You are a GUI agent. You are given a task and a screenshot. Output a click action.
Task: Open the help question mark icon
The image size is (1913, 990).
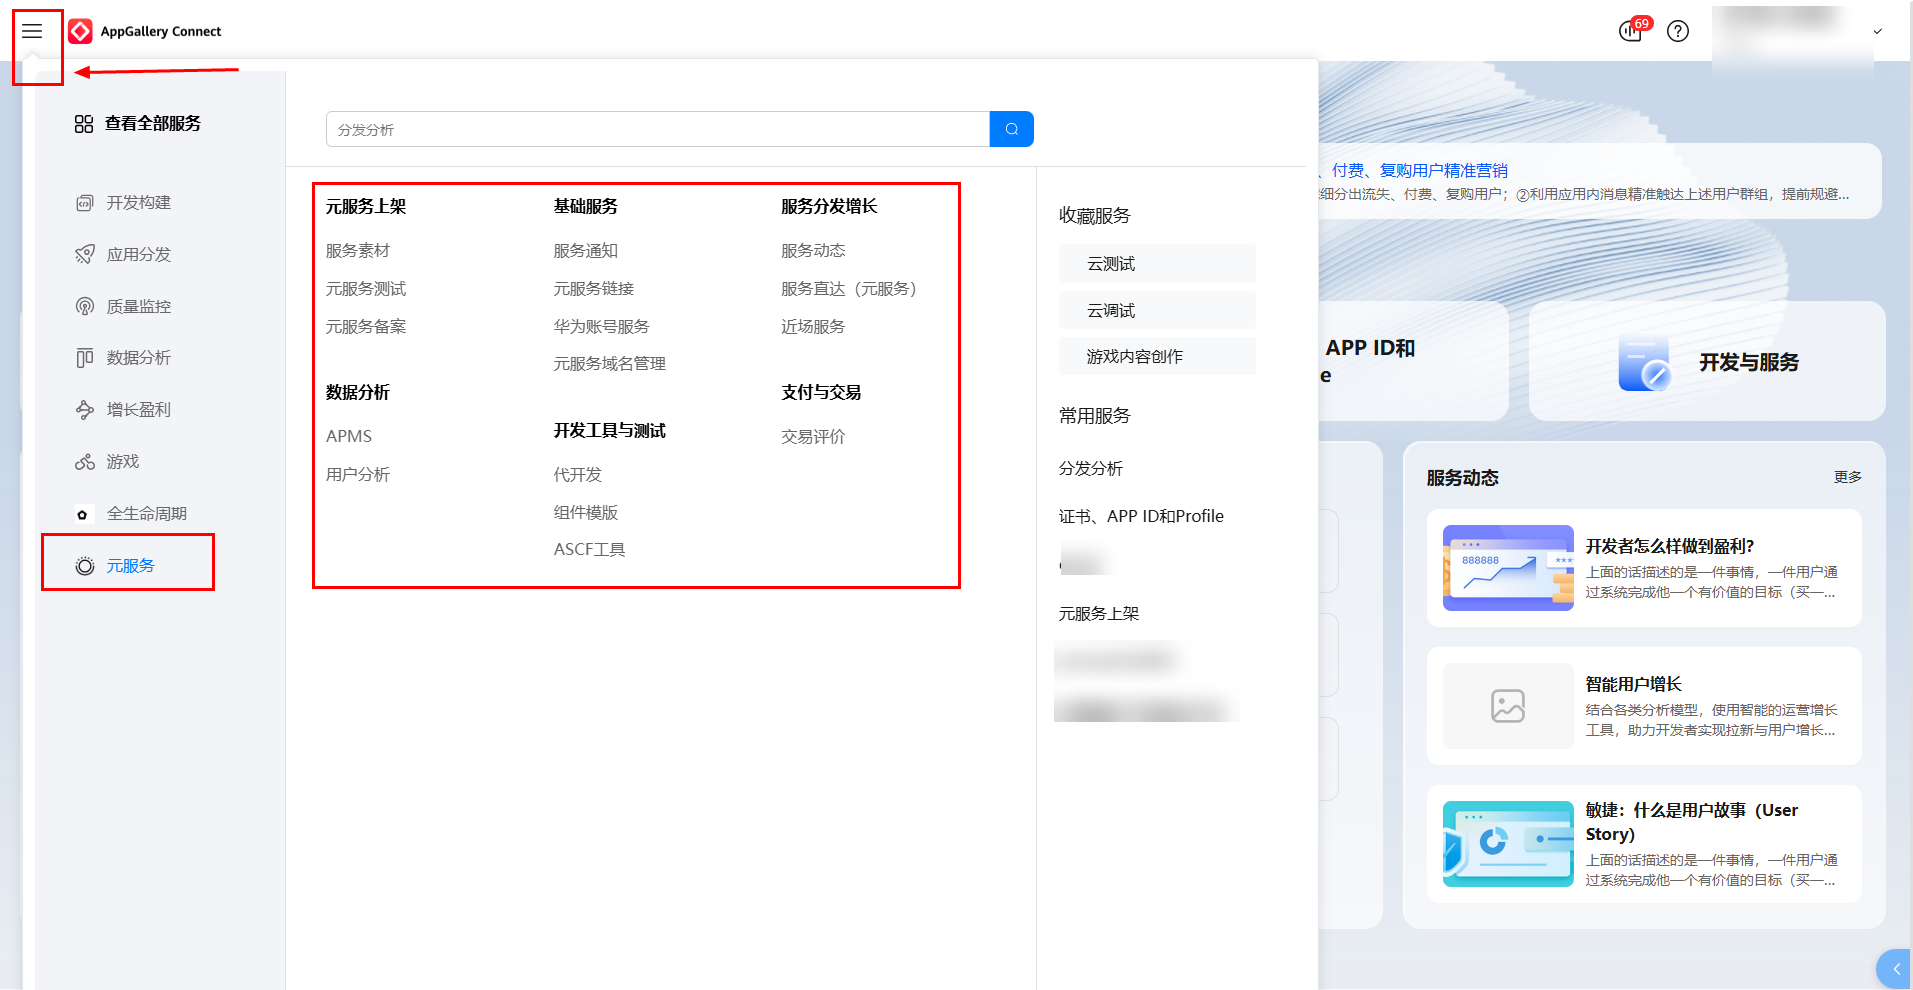[1678, 31]
